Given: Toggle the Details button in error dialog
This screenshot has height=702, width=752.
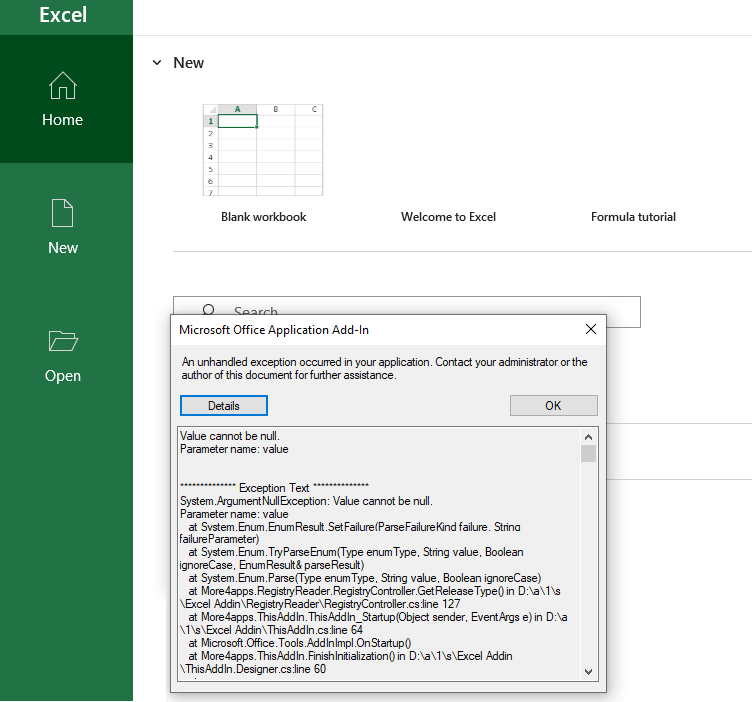Looking at the screenshot, I should tap(224, 406).
